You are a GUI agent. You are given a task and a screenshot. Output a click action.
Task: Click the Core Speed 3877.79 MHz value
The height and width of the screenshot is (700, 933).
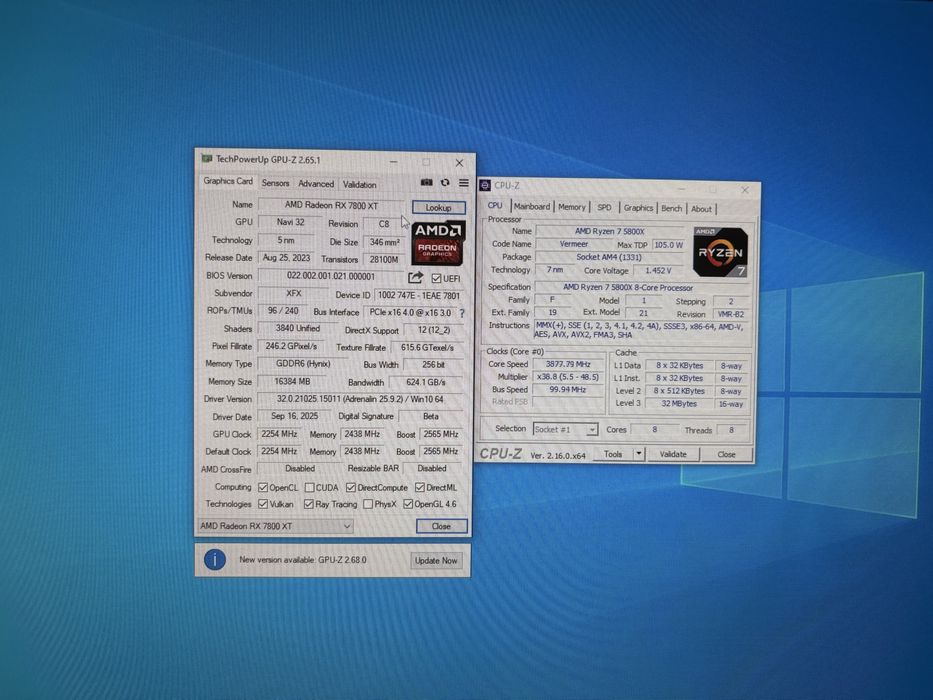568,364
